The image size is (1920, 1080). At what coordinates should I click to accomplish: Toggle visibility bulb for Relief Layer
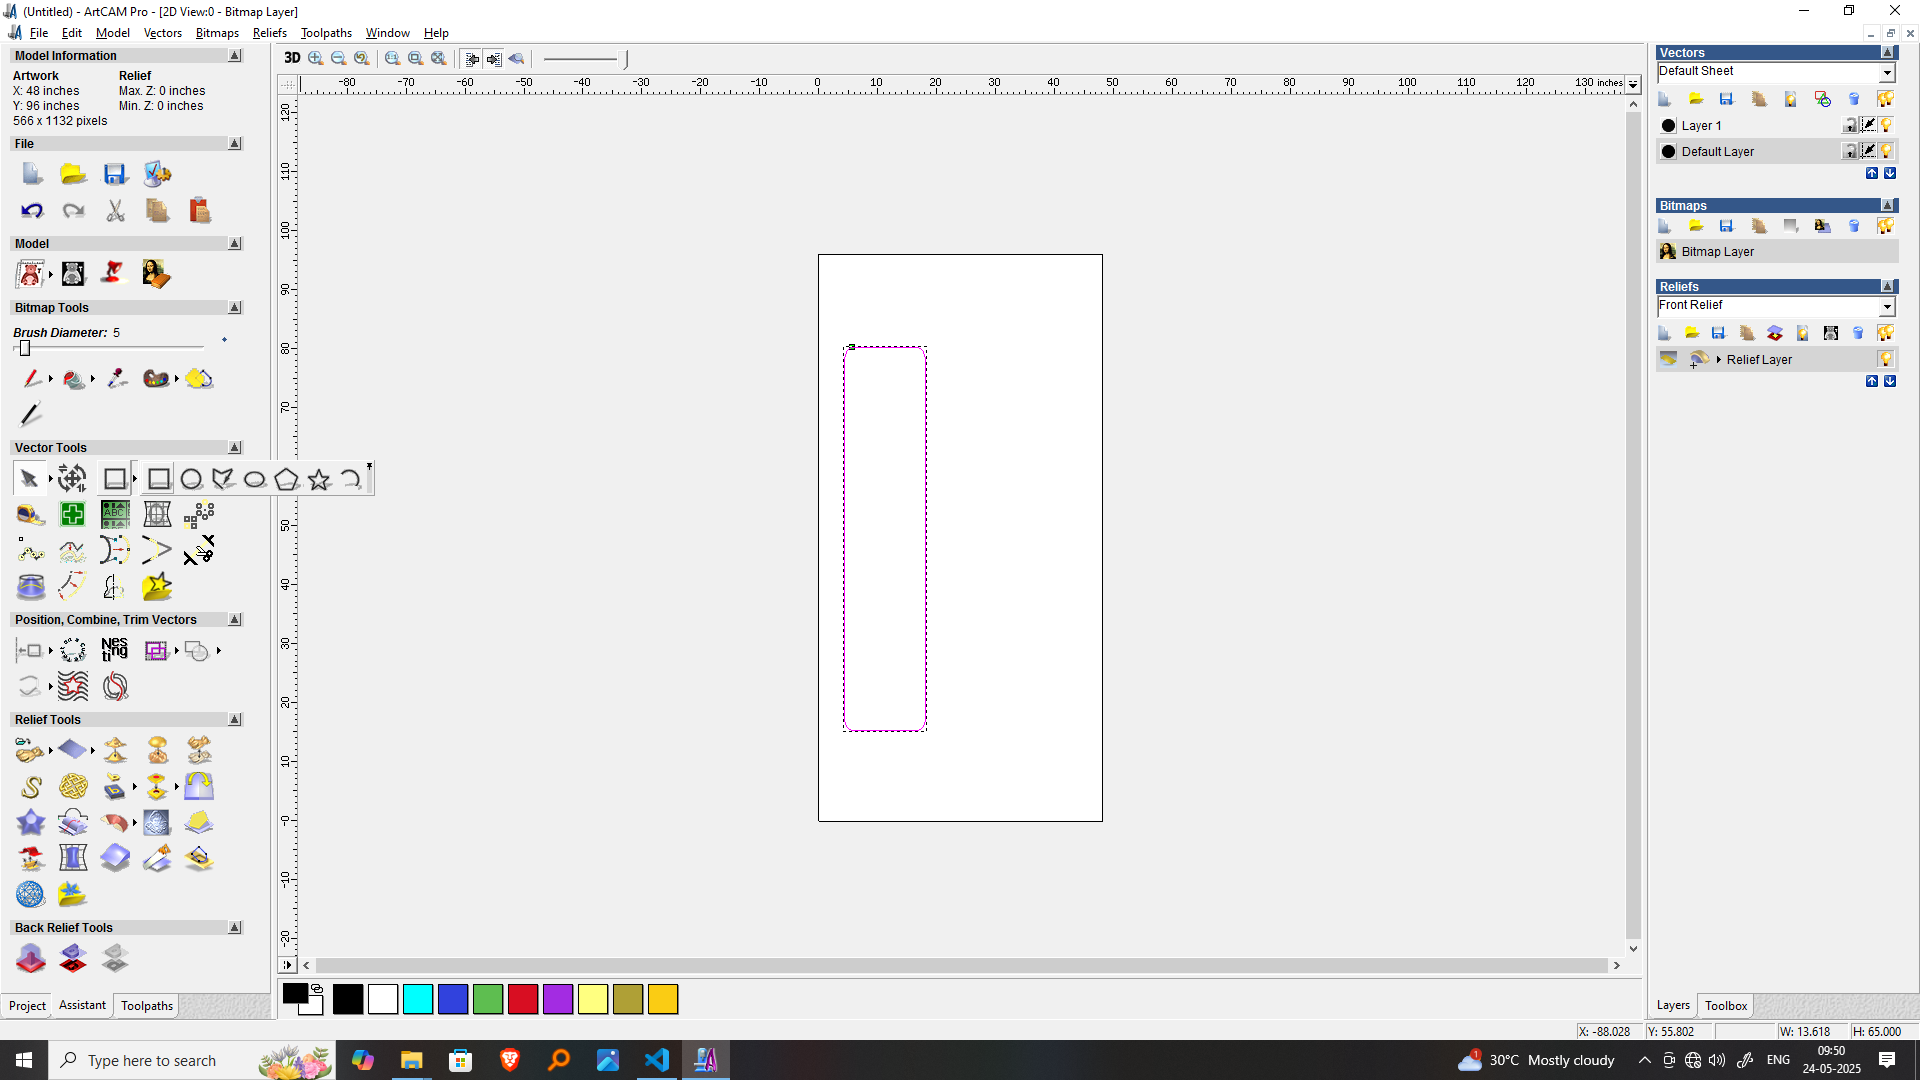click(1886, 359)
